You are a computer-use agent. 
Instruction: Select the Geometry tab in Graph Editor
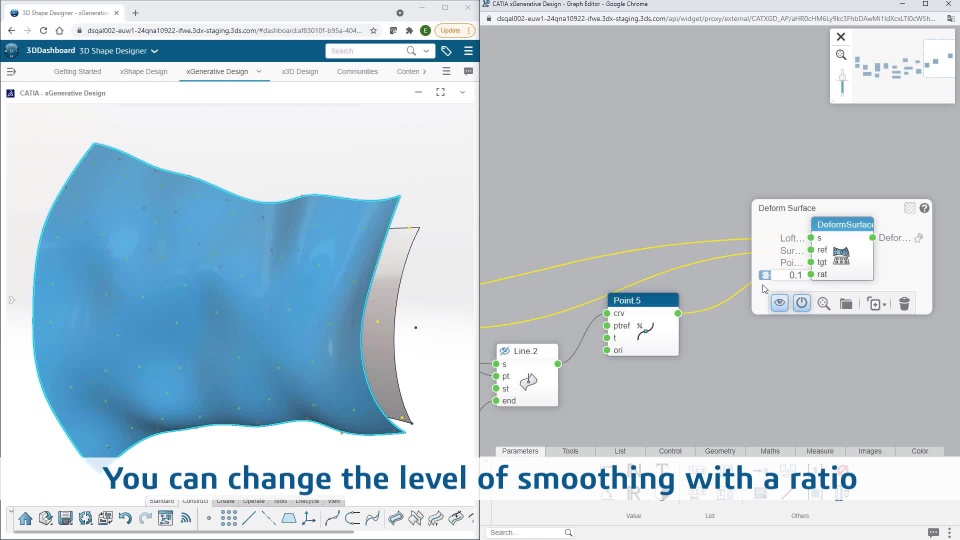point(720,451)
